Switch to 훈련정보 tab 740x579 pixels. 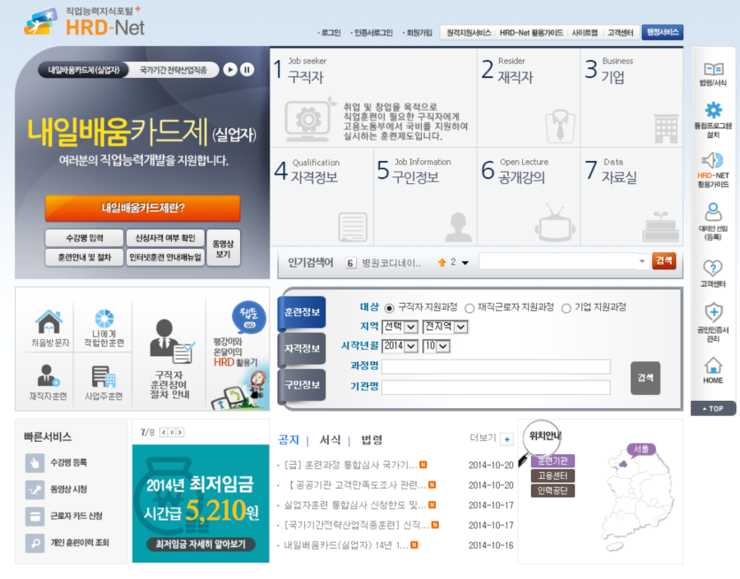[302, 312]
